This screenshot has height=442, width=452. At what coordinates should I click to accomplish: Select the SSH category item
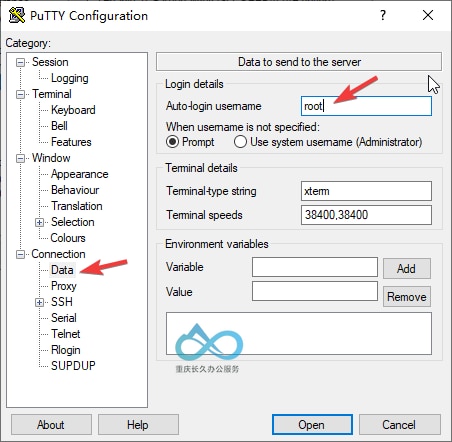click(62, 302)
